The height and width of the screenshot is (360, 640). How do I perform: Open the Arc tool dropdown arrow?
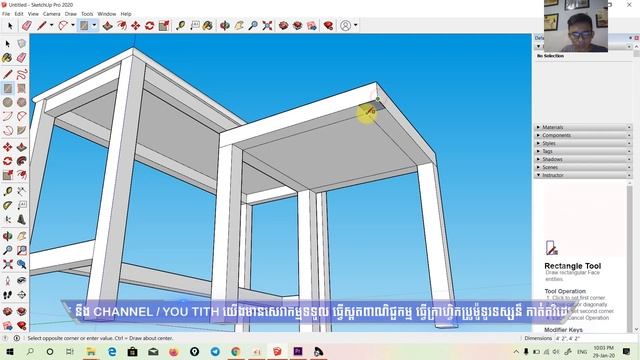pos(73,25)
